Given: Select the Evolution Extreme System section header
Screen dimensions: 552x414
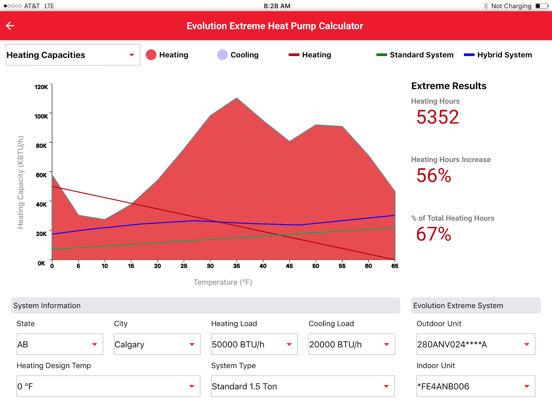Looking at the screenshot, I should coord(476,306).
